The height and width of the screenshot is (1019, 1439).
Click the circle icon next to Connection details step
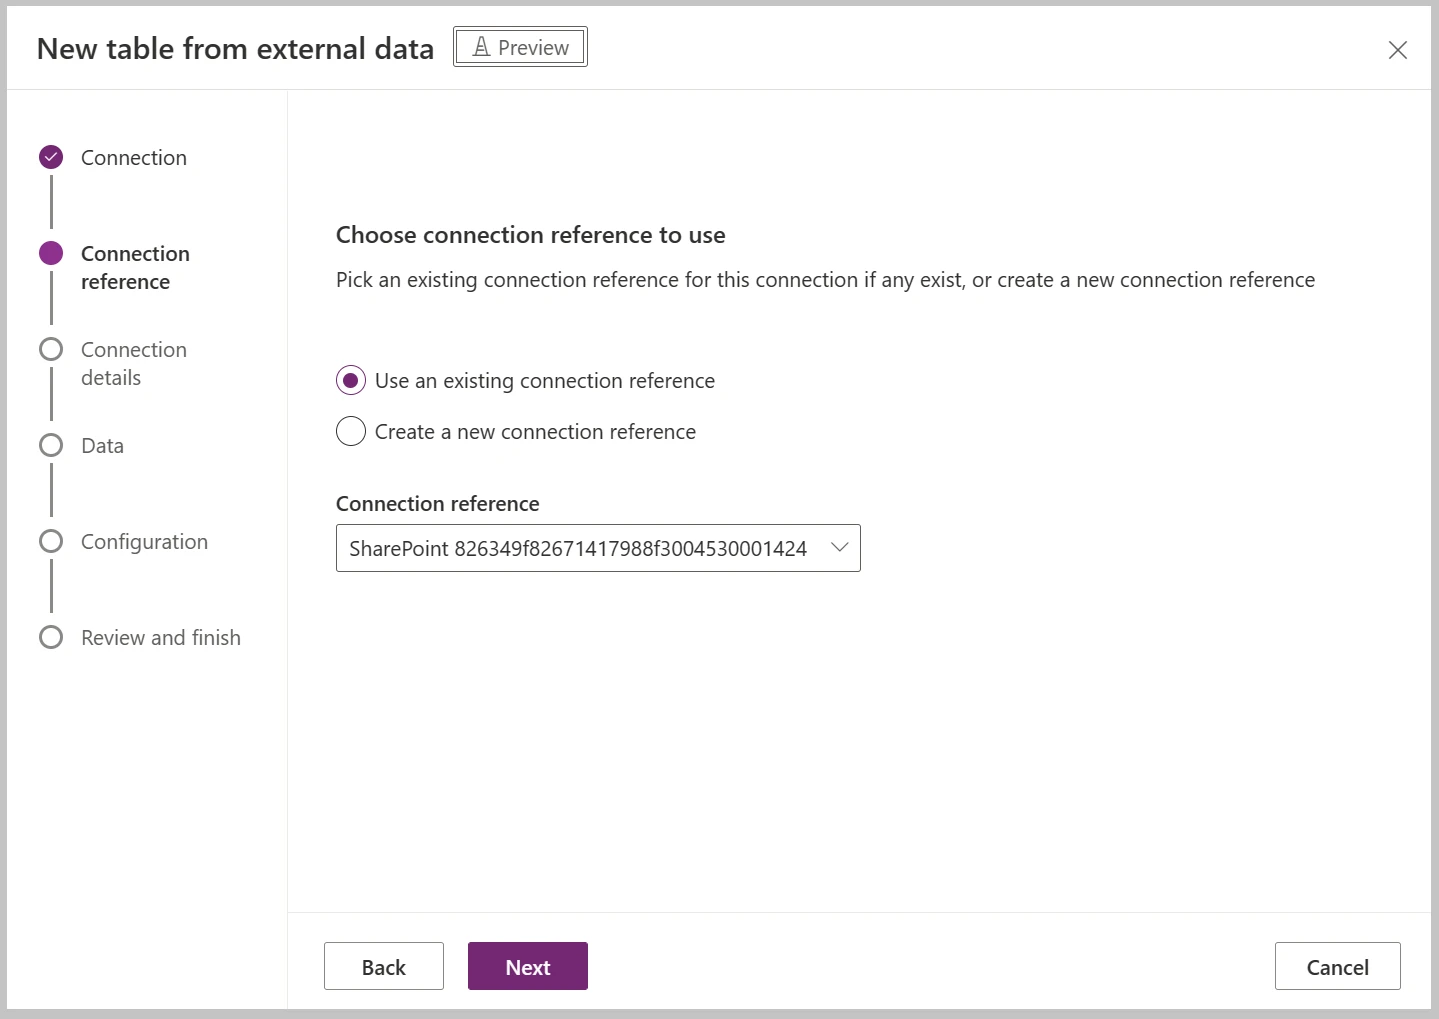(51, 348)
